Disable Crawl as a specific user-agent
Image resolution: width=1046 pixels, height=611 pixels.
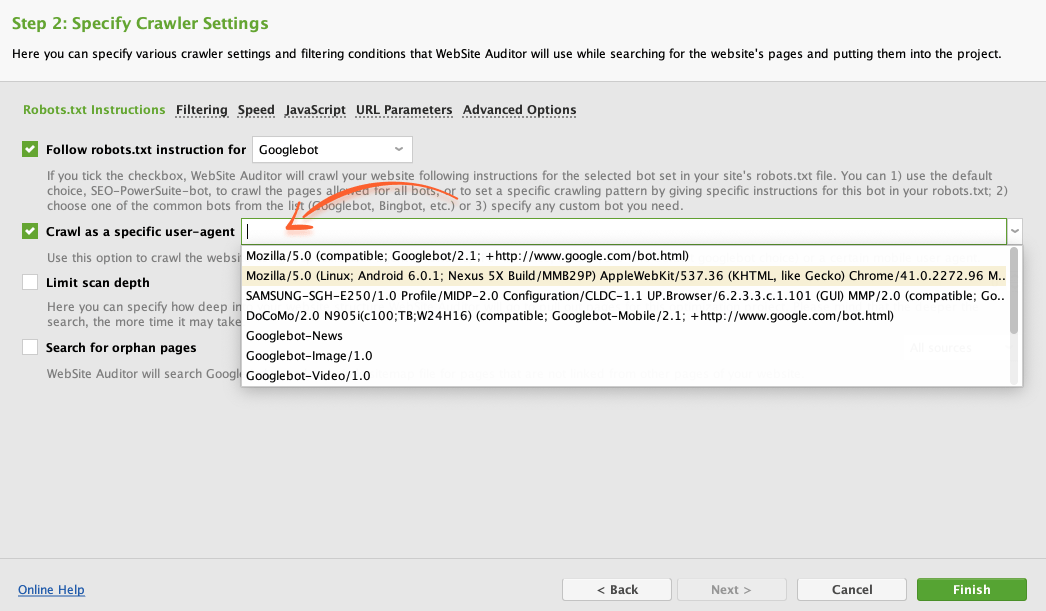coord(30,232)
